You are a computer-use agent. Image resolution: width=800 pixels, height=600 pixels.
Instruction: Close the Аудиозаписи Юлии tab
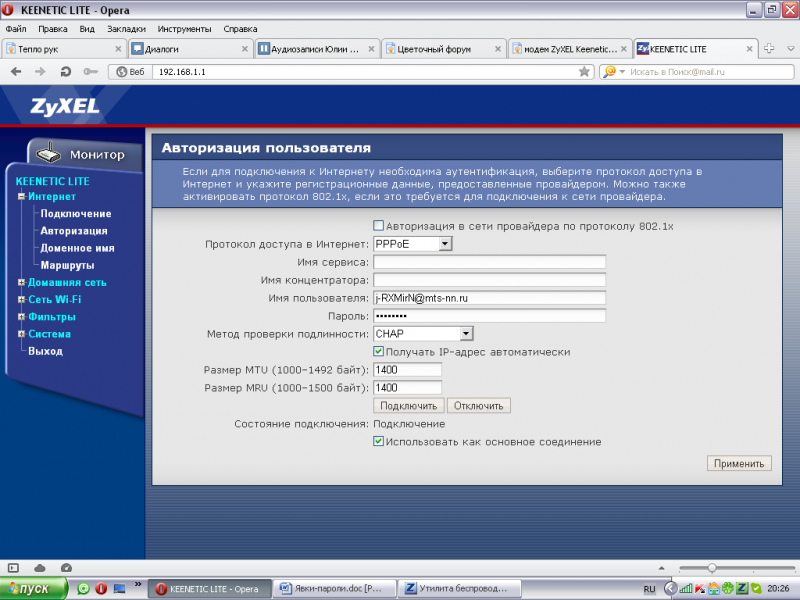[371, 49]
